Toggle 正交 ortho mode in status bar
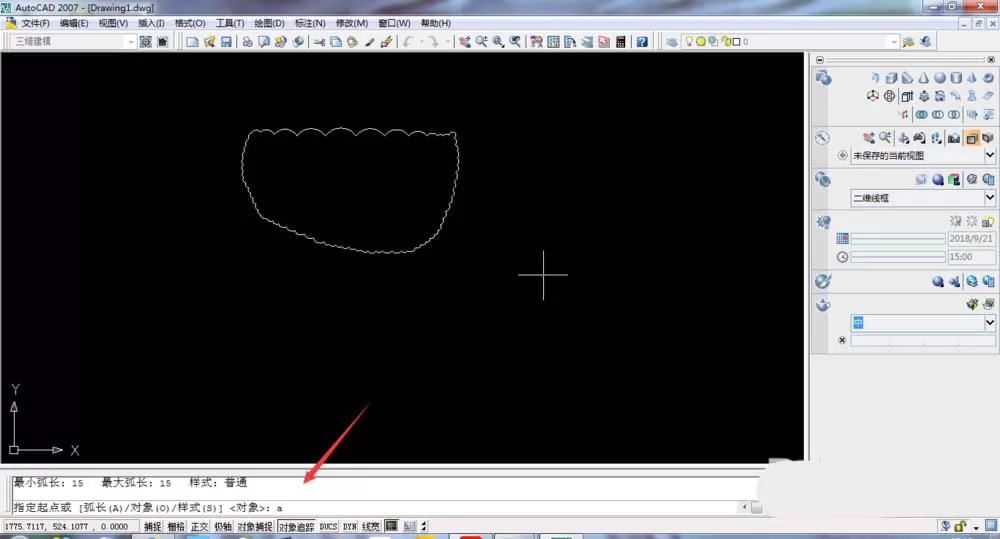This screenshot has width=1000, height=539. click(199, 526)
